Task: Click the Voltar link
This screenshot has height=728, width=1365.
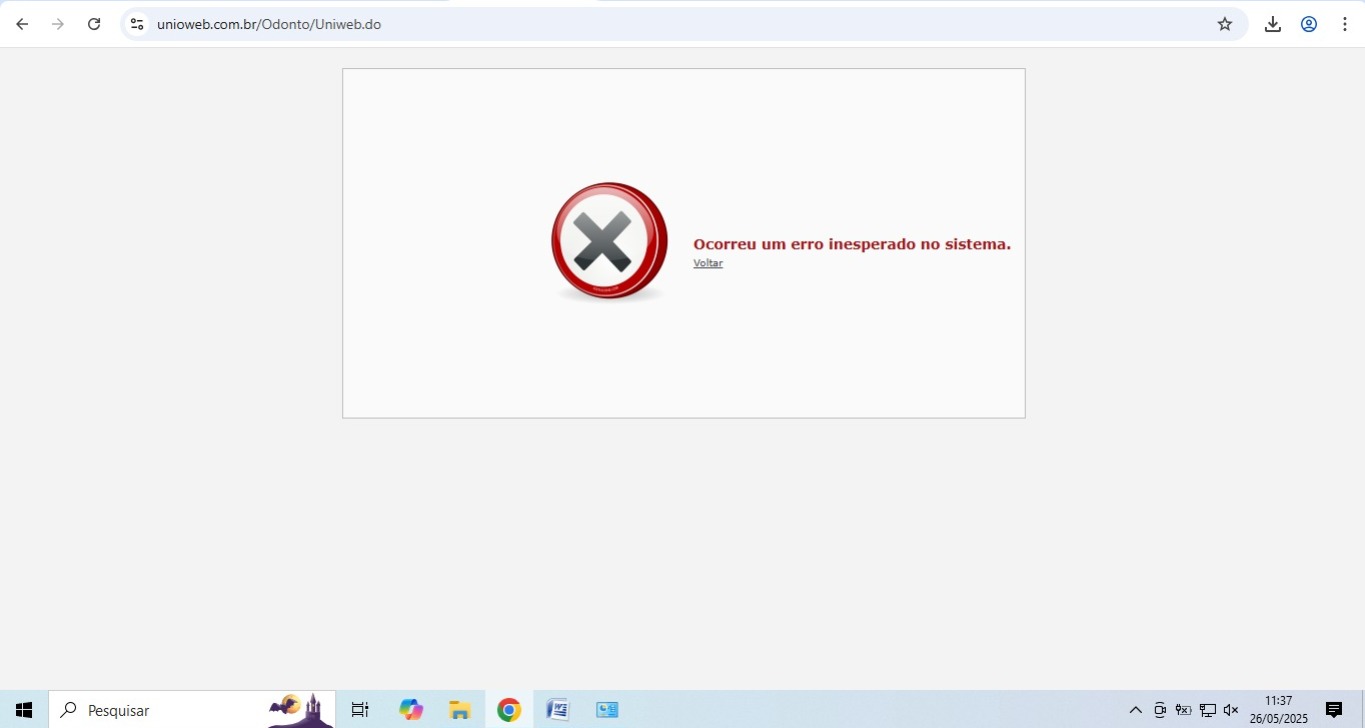Action: click(x=708, y=263)
